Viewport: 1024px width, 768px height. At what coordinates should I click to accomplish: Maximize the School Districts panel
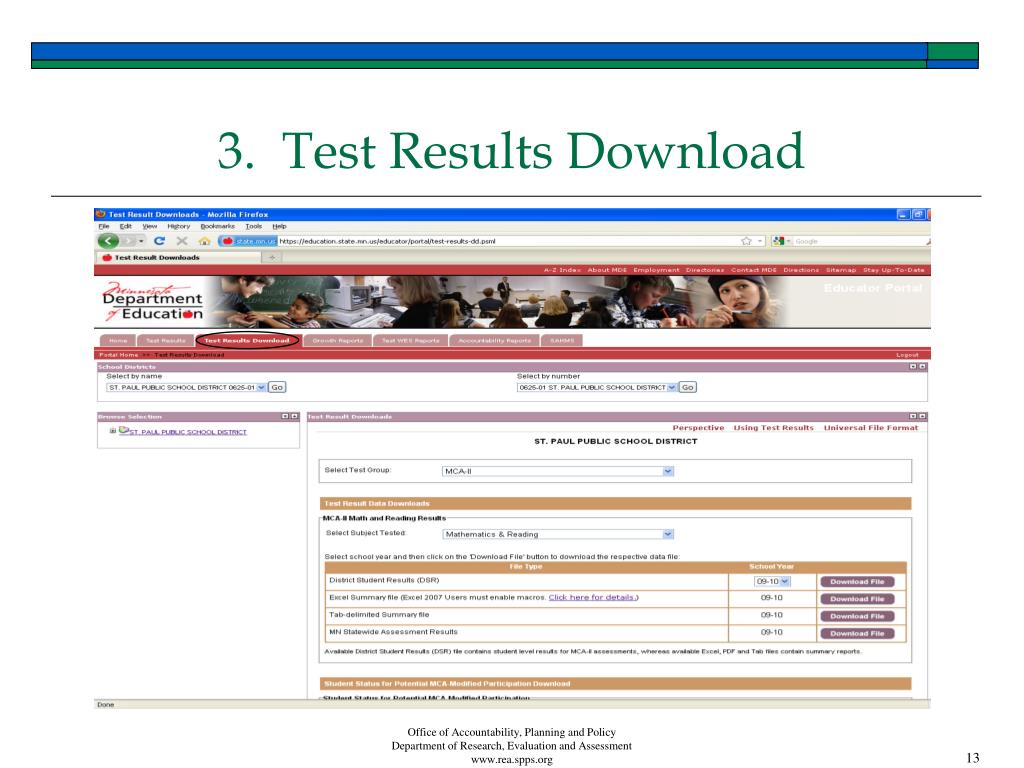(922, 367)
